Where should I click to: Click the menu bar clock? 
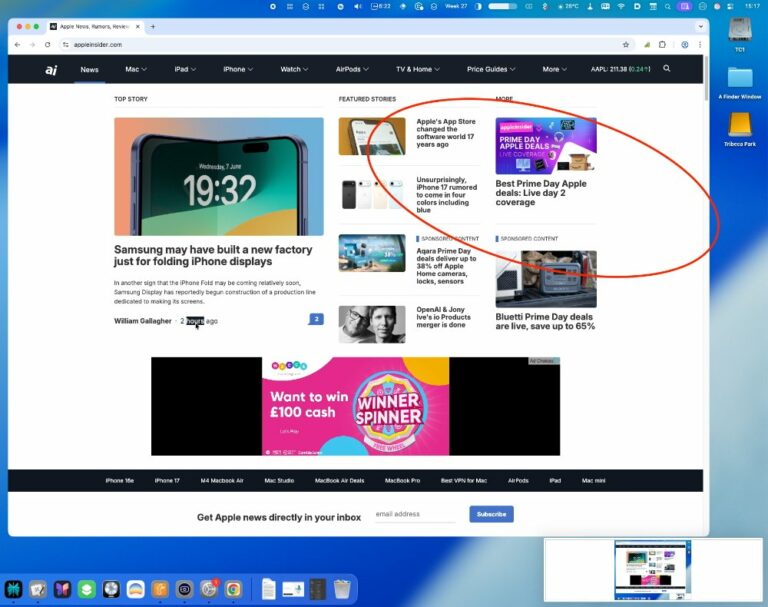tap(752, 6)
